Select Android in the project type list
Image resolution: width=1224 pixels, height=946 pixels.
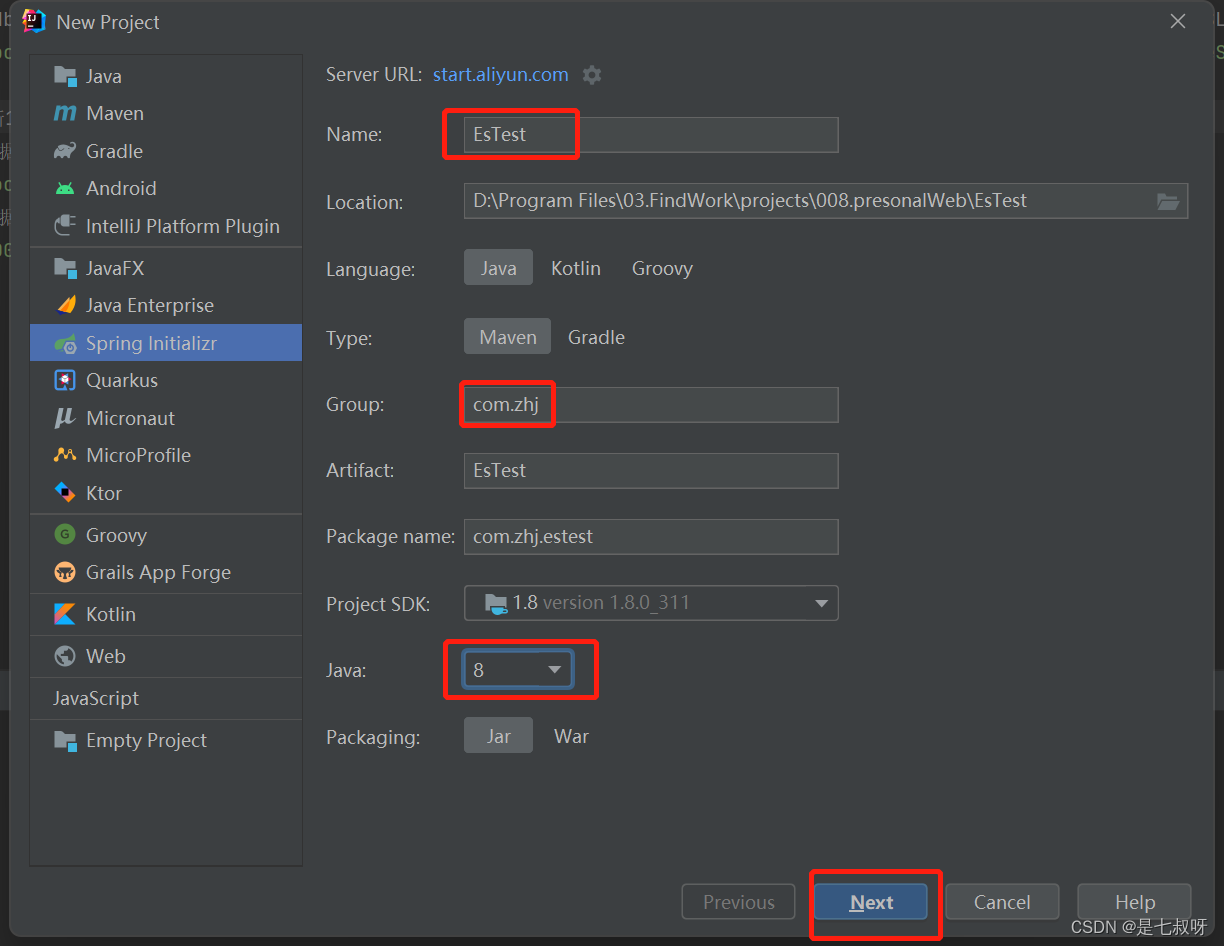point(166,189)
